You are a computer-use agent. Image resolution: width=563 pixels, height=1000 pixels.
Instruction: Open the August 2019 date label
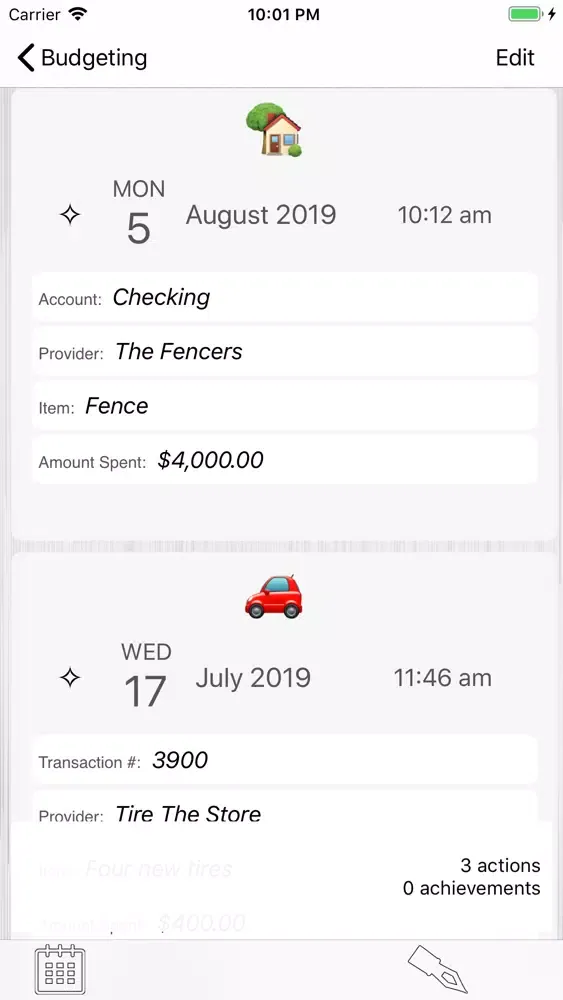(261, 215)
